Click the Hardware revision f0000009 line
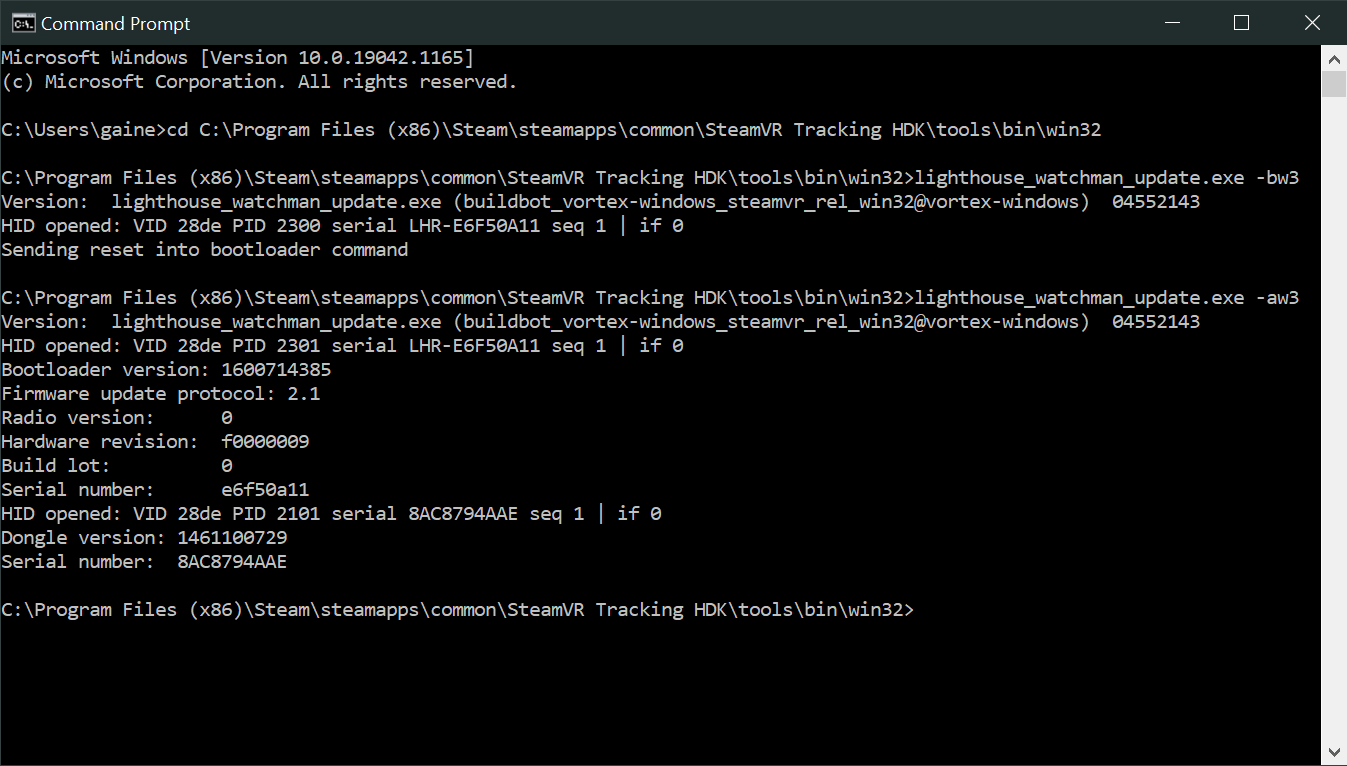The width and height of the screenshot is (1347, 766). [155, 442]
